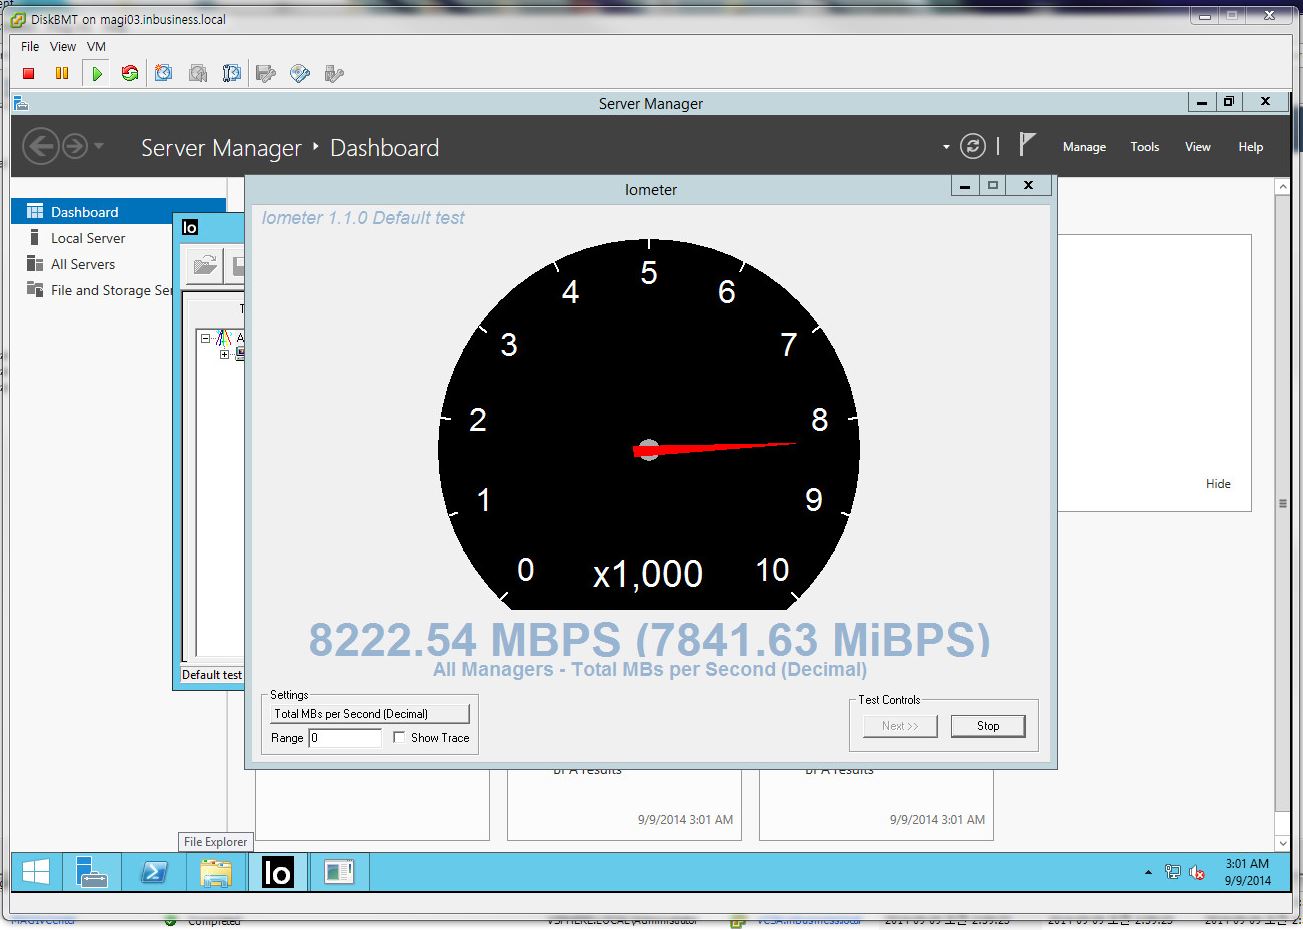Click the Next >> button
1303x930 pixels.
(x=900, y=726)
